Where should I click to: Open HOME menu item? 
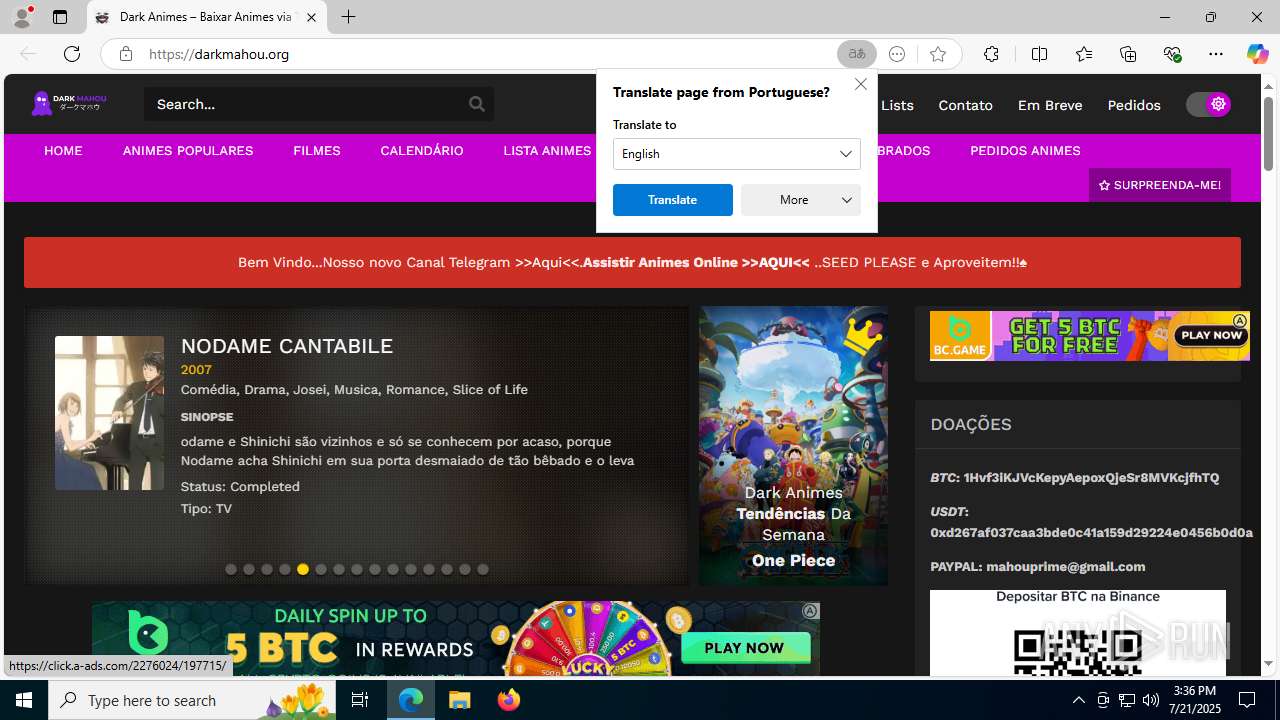click(63, 151)
